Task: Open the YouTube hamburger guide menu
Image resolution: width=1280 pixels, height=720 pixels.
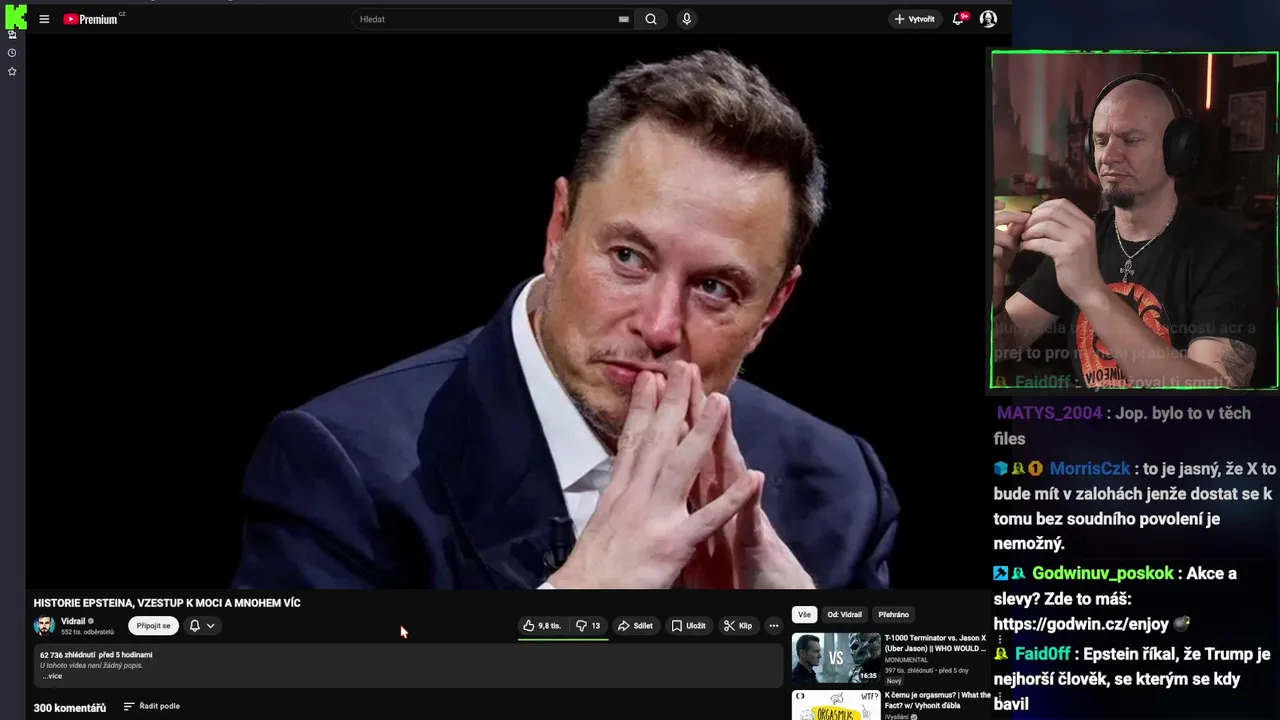Action: tap(44, 19)
